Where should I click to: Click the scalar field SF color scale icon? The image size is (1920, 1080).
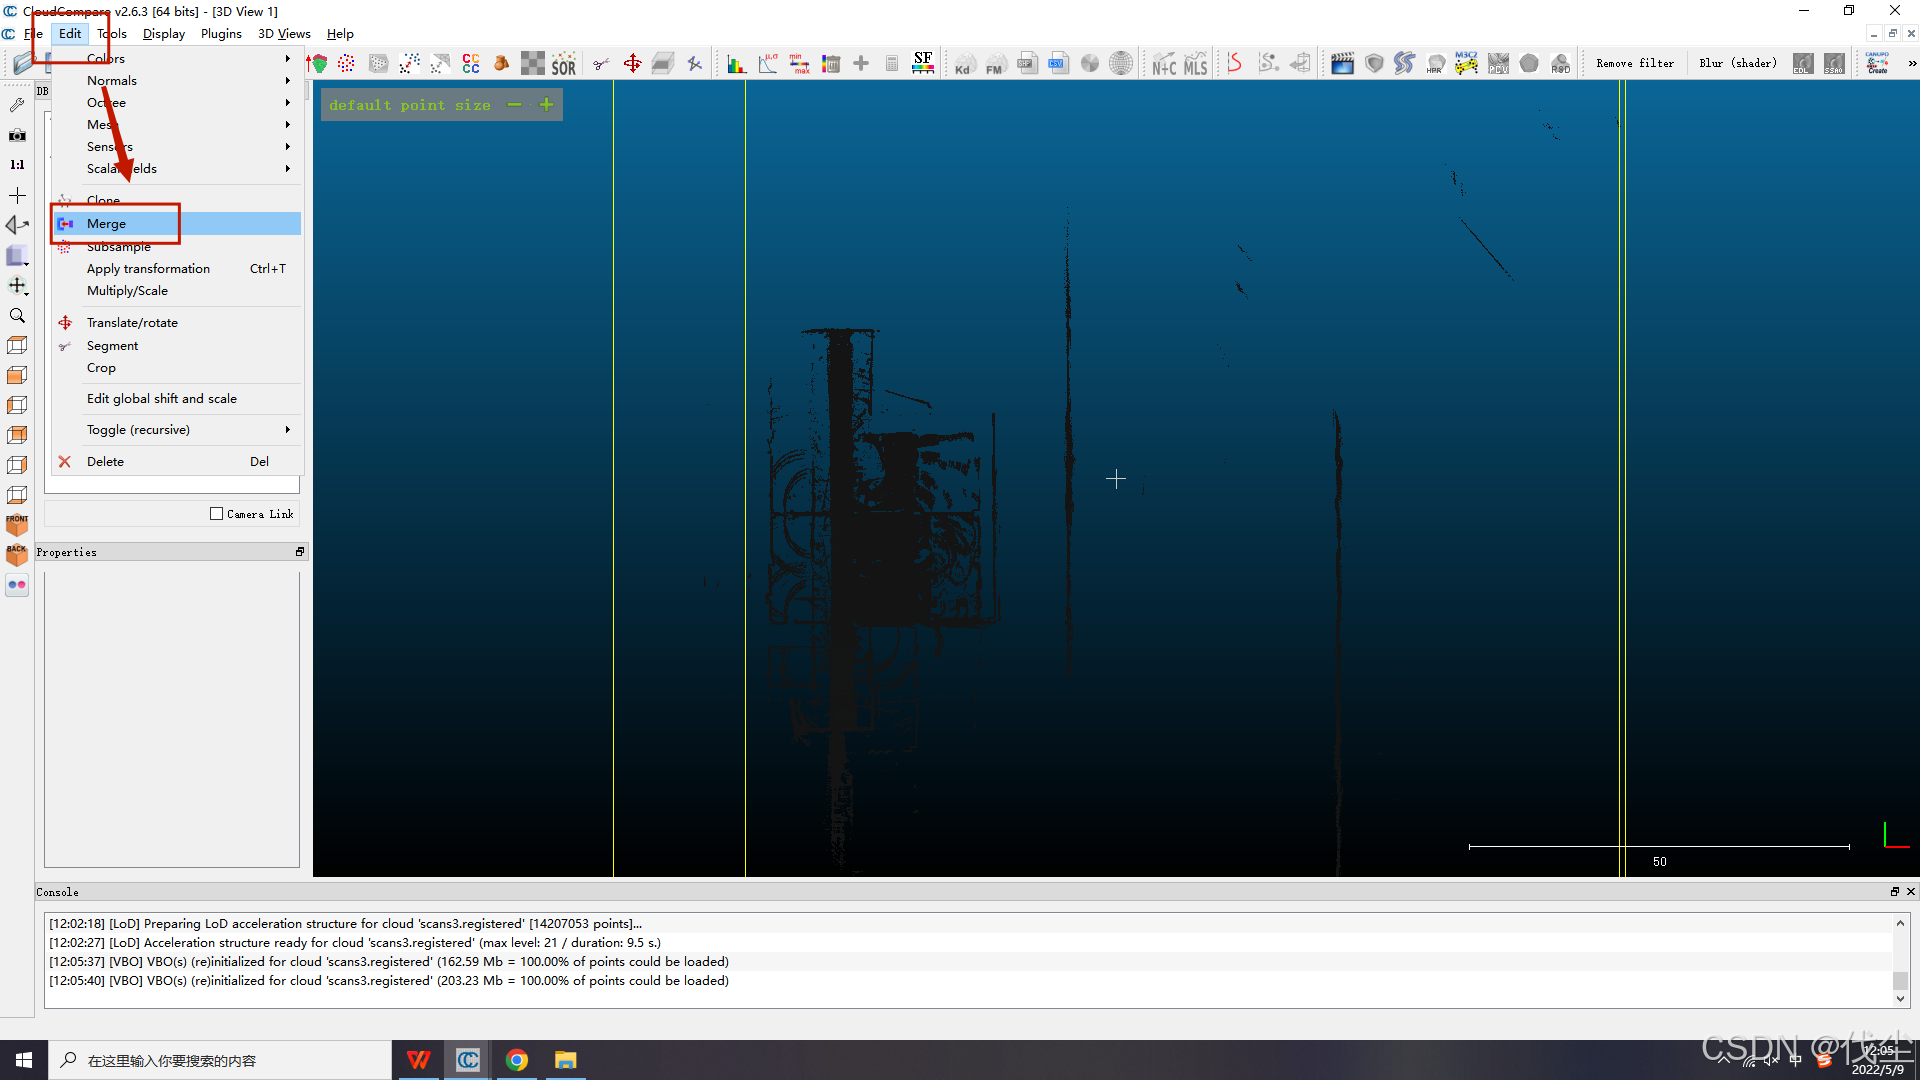[923, 64]
